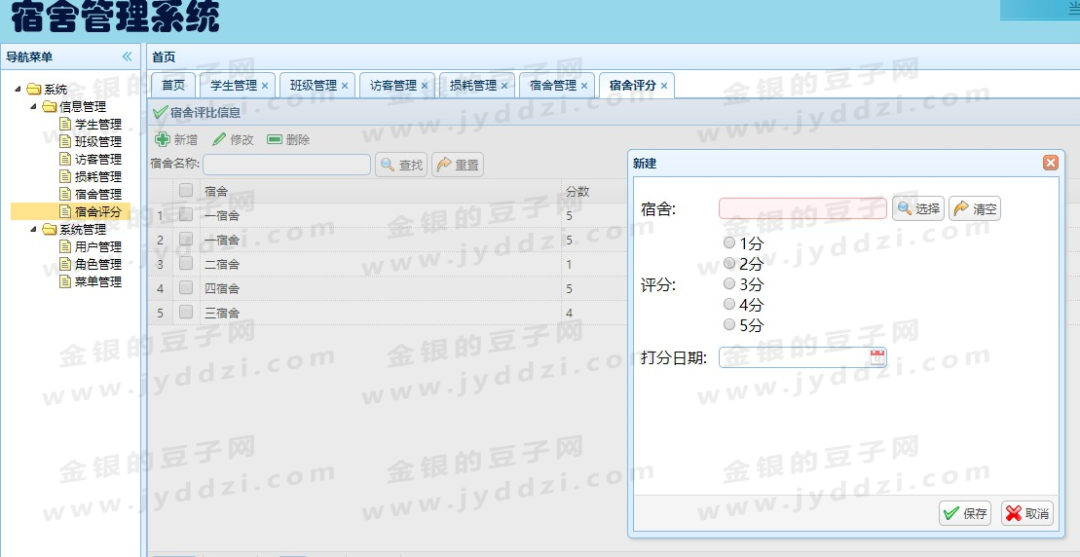Image resolution: width=1080 pixels, height=557 pixels.
Task: Close the 学生管理 tab
Action: [265, 86]
